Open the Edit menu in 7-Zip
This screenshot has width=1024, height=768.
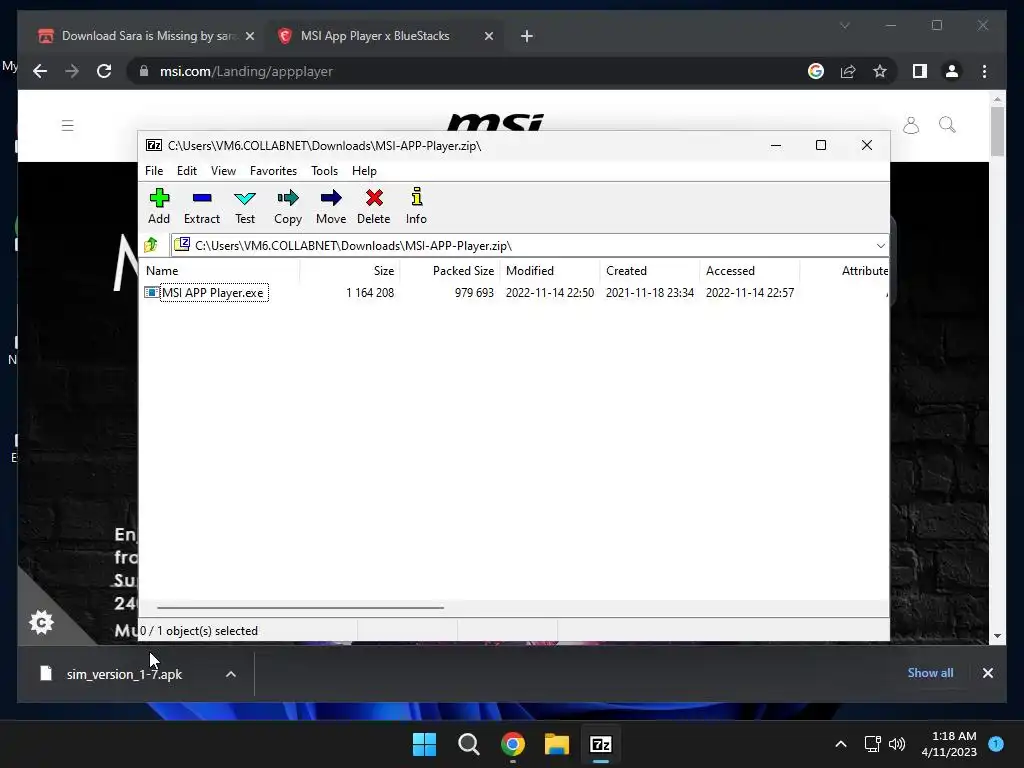(x=187, y=170)
